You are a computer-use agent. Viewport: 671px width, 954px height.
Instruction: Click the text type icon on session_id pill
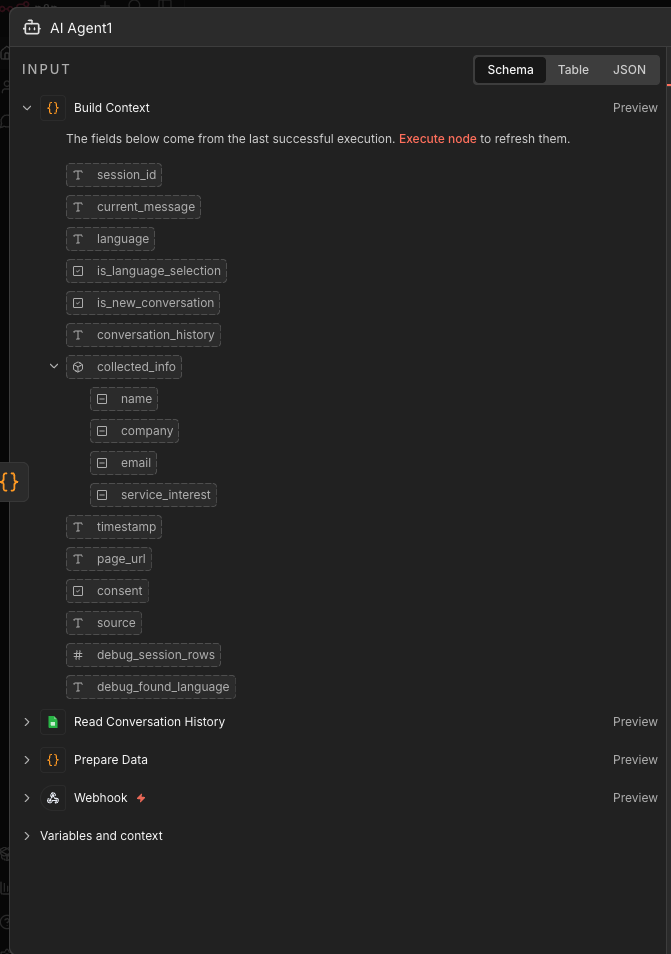(79, 174)
